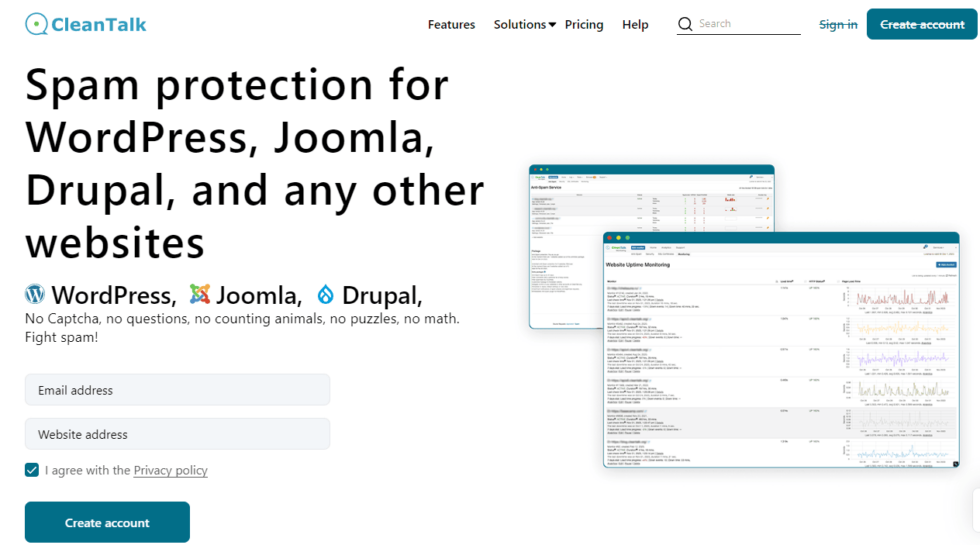The height and width of the screenshot is (545, 980).
Task: Click into the Search input box
Action: click(748, 24)
